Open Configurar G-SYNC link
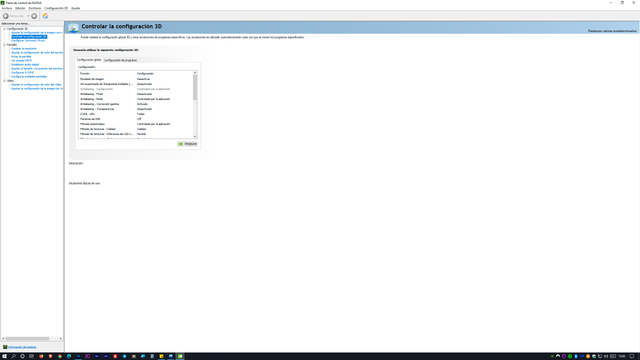Screen dimensions: 640x360 [22, 73]
